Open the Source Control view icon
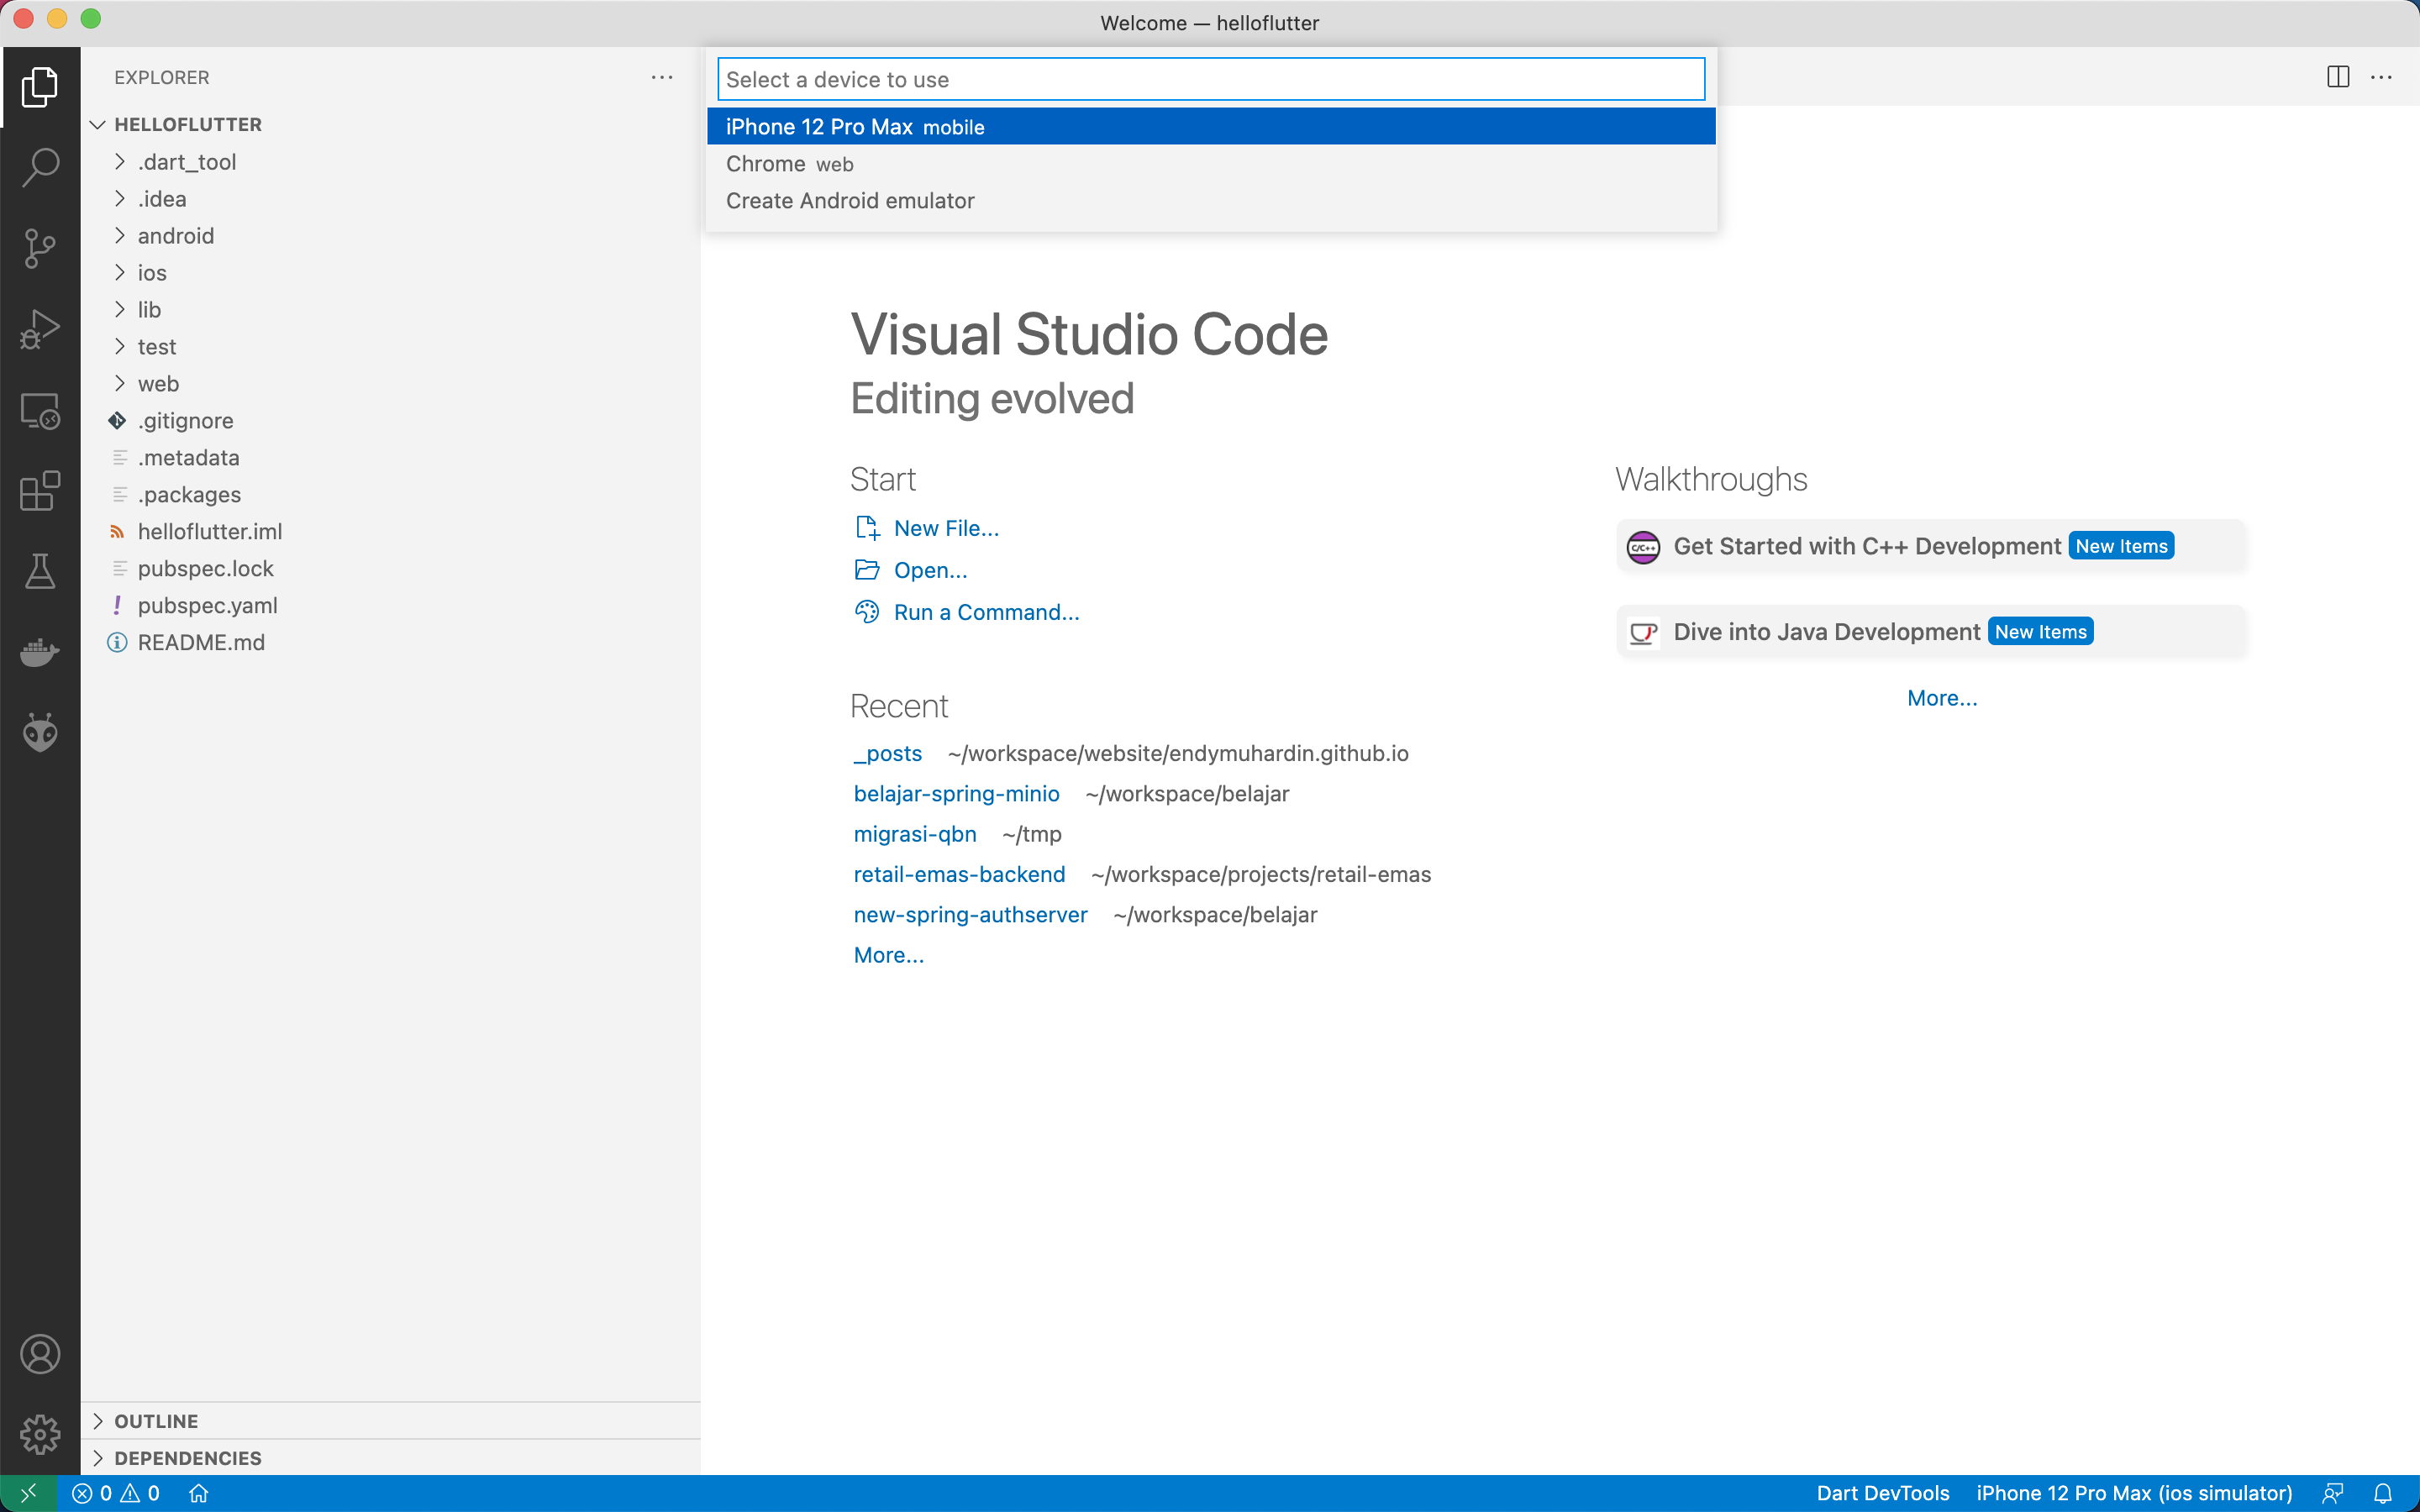The width and height of the screenshot is (2420, 1512). (40, 248)
